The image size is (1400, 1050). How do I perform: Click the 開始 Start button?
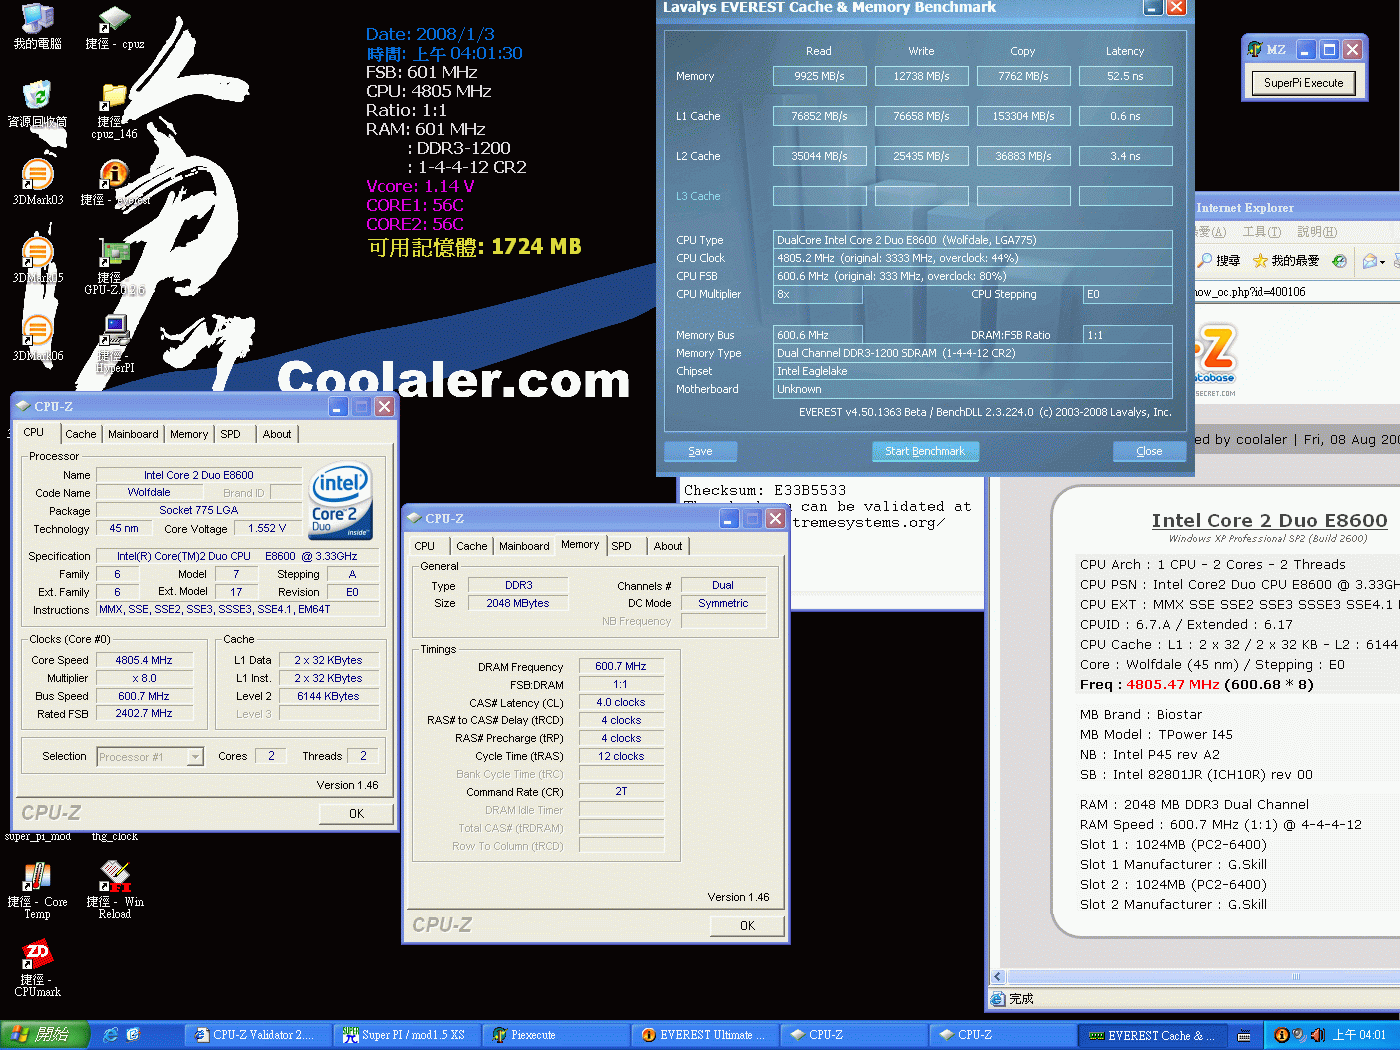click(x=45, y=1035)
